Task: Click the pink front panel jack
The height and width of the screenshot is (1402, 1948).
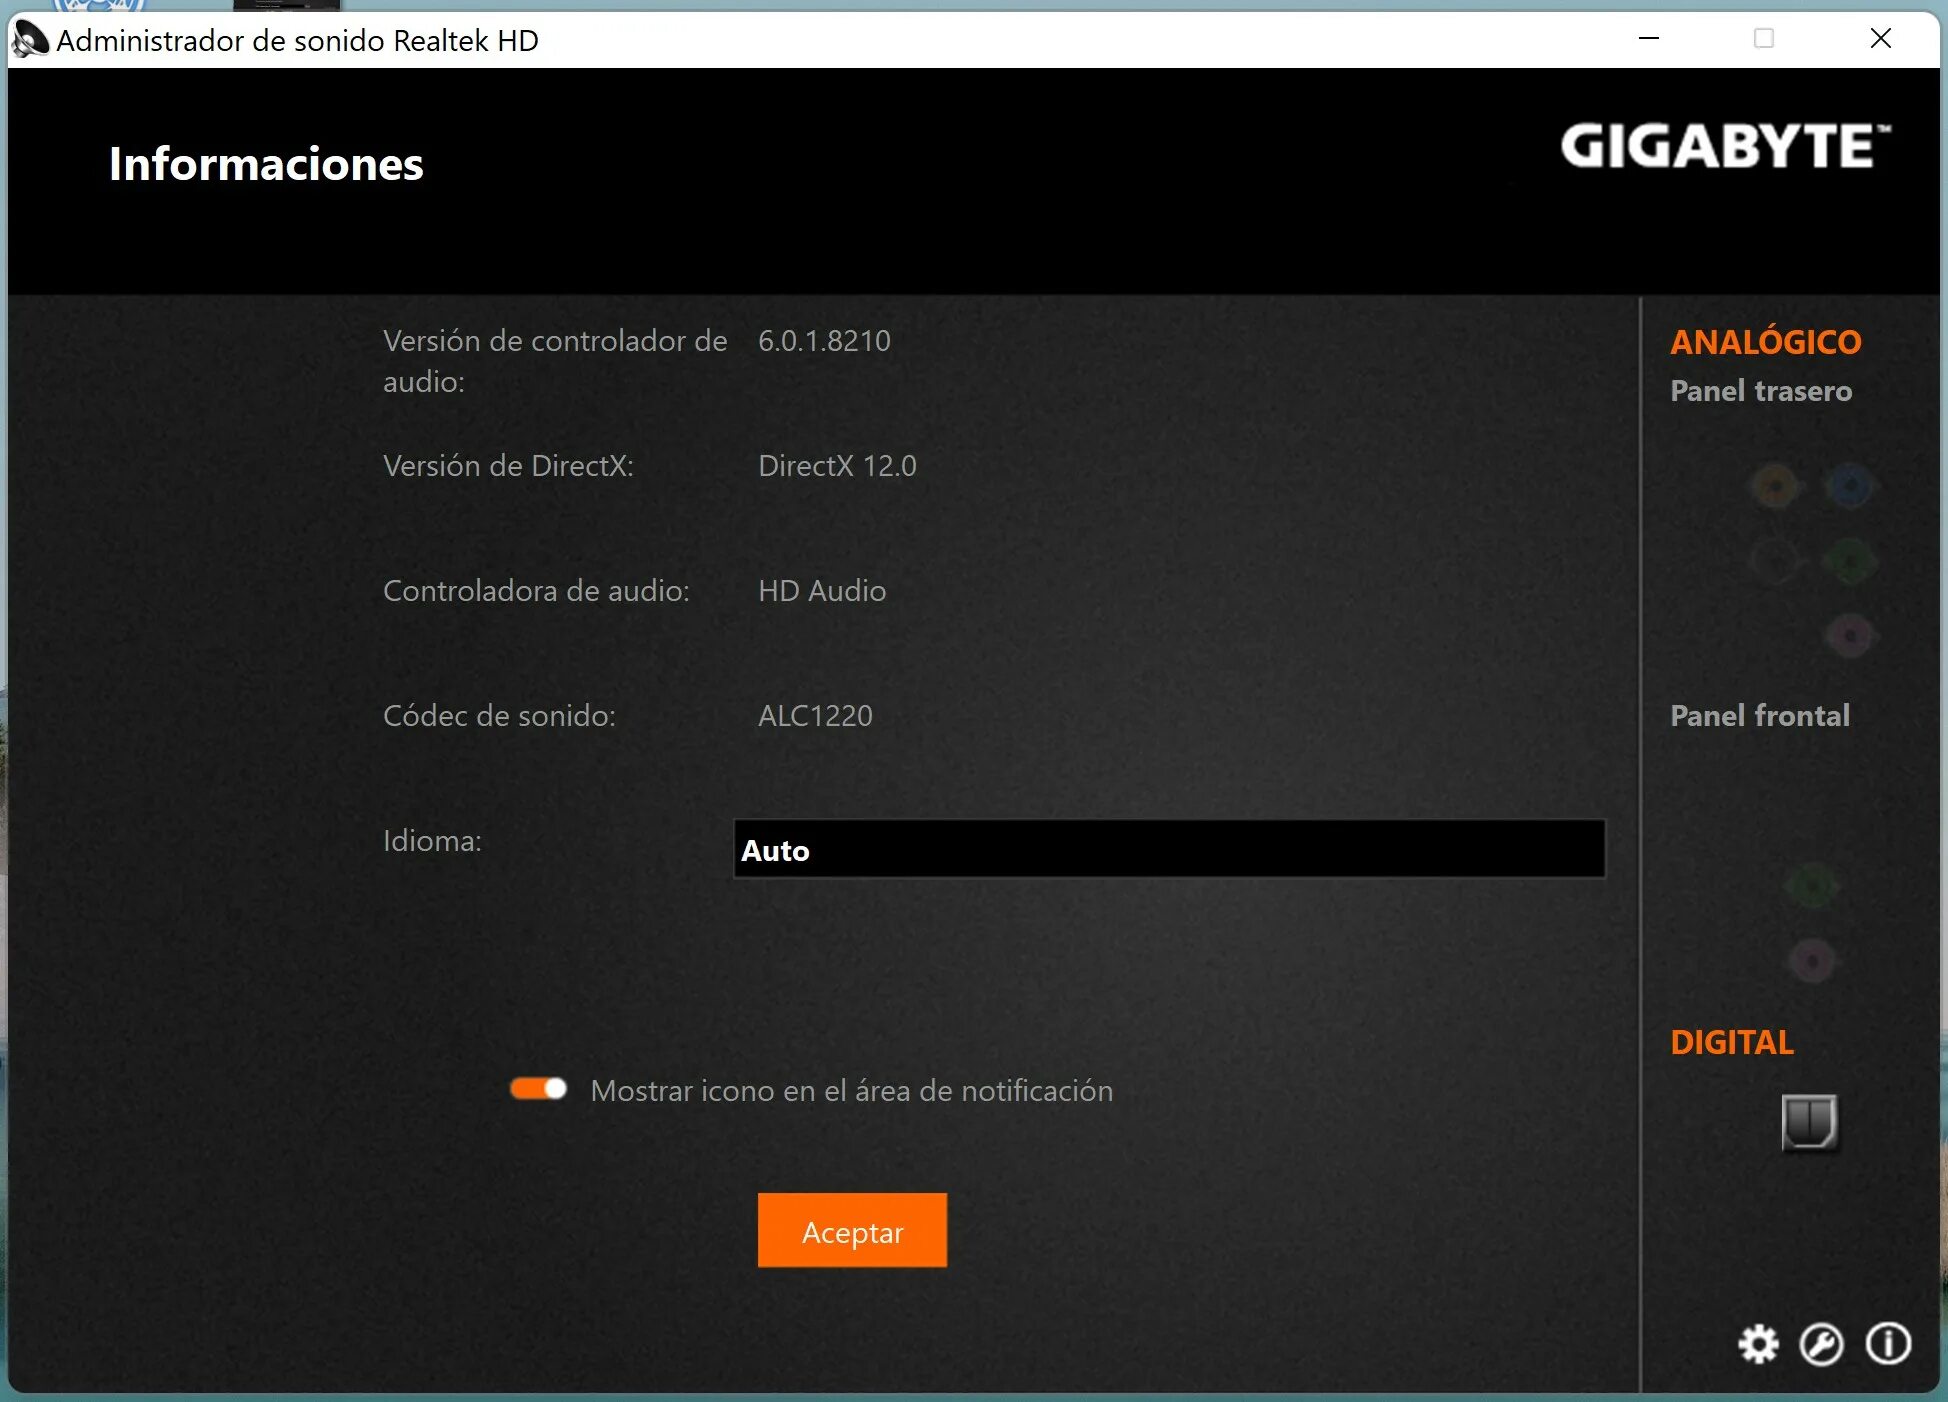Action: pyautogui.click(x=1812, y=961)
